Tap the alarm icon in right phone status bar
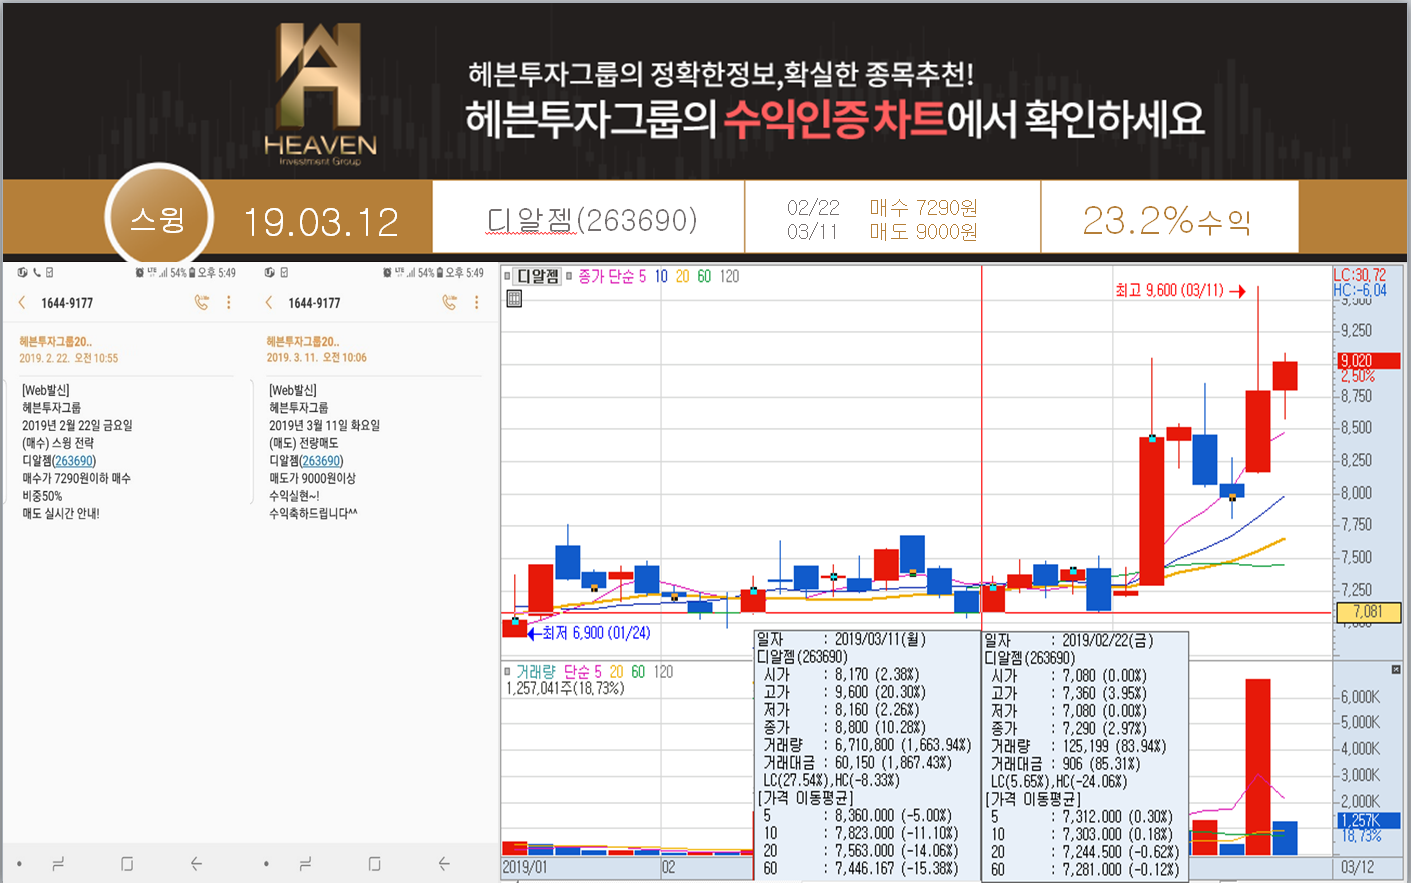 (387, 272)
